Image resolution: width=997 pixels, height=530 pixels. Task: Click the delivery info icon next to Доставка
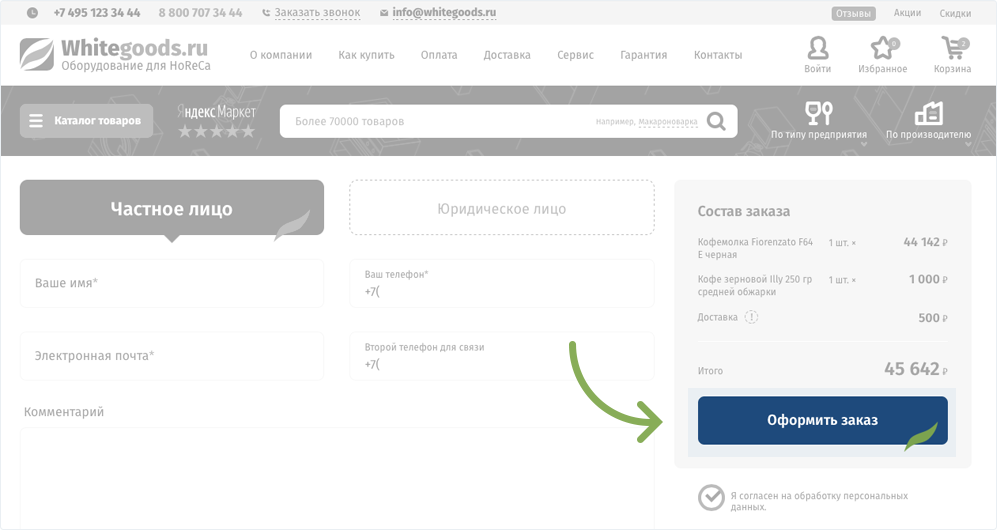point(751,317)
